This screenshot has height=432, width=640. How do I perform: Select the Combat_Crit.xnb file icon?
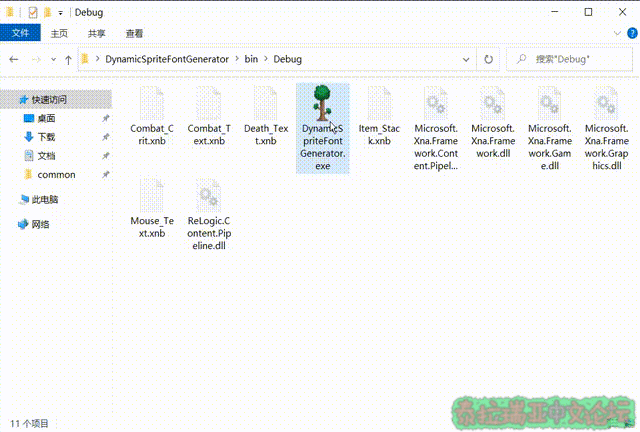(x=152, y=103)
